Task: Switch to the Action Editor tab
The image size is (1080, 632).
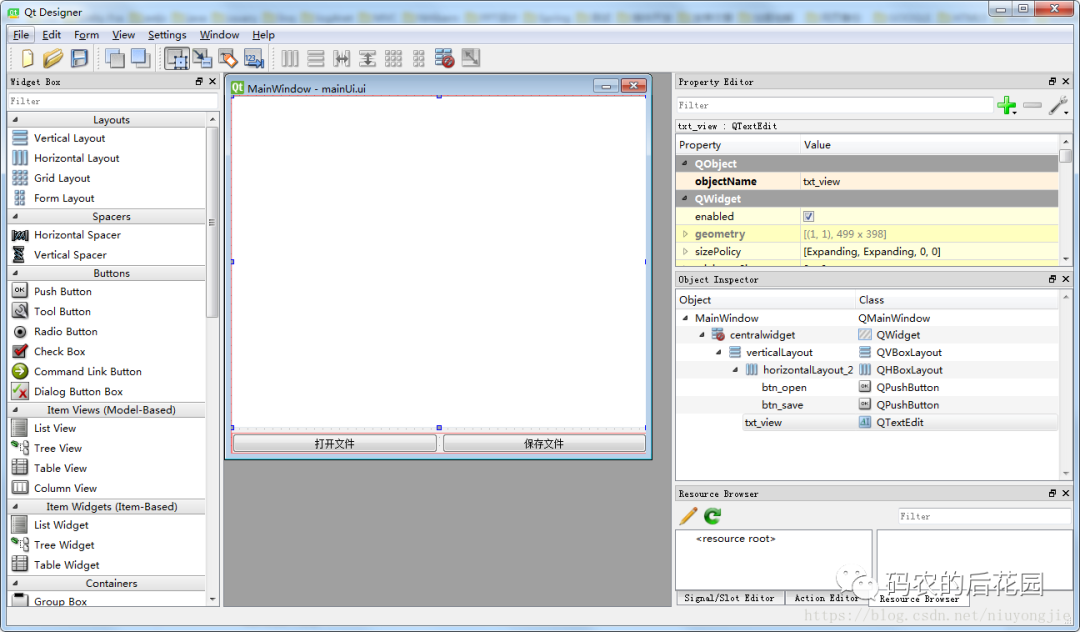Action: (826, 598)
